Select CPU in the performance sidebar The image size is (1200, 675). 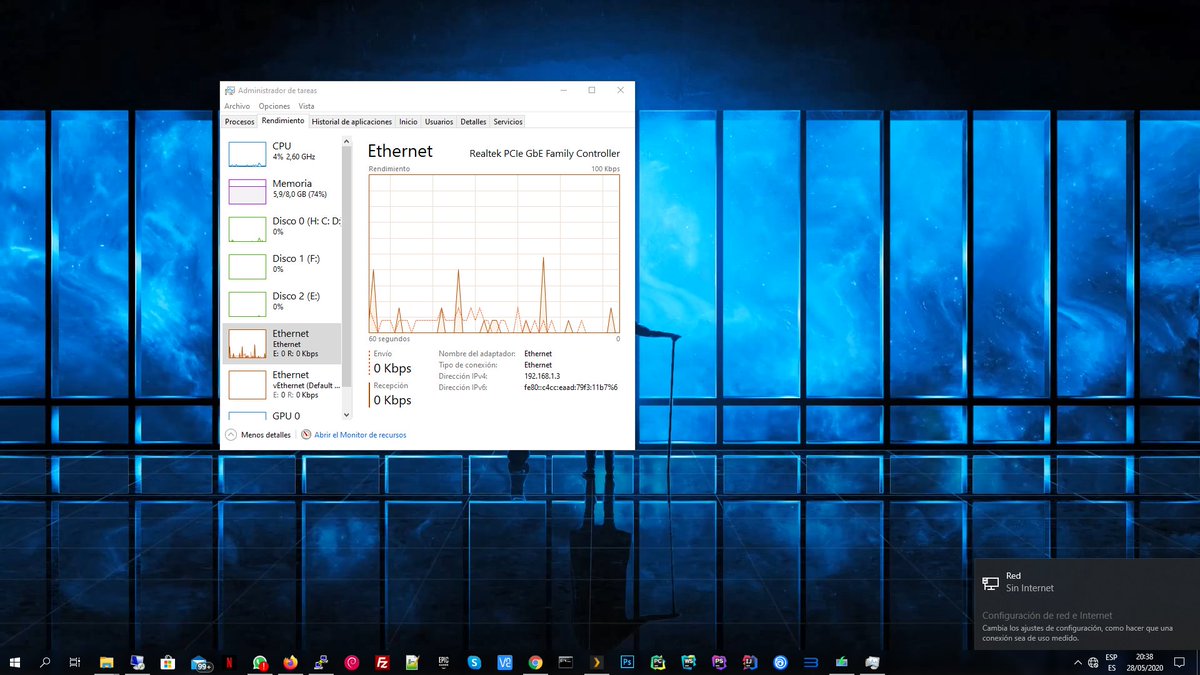[281, 152]
